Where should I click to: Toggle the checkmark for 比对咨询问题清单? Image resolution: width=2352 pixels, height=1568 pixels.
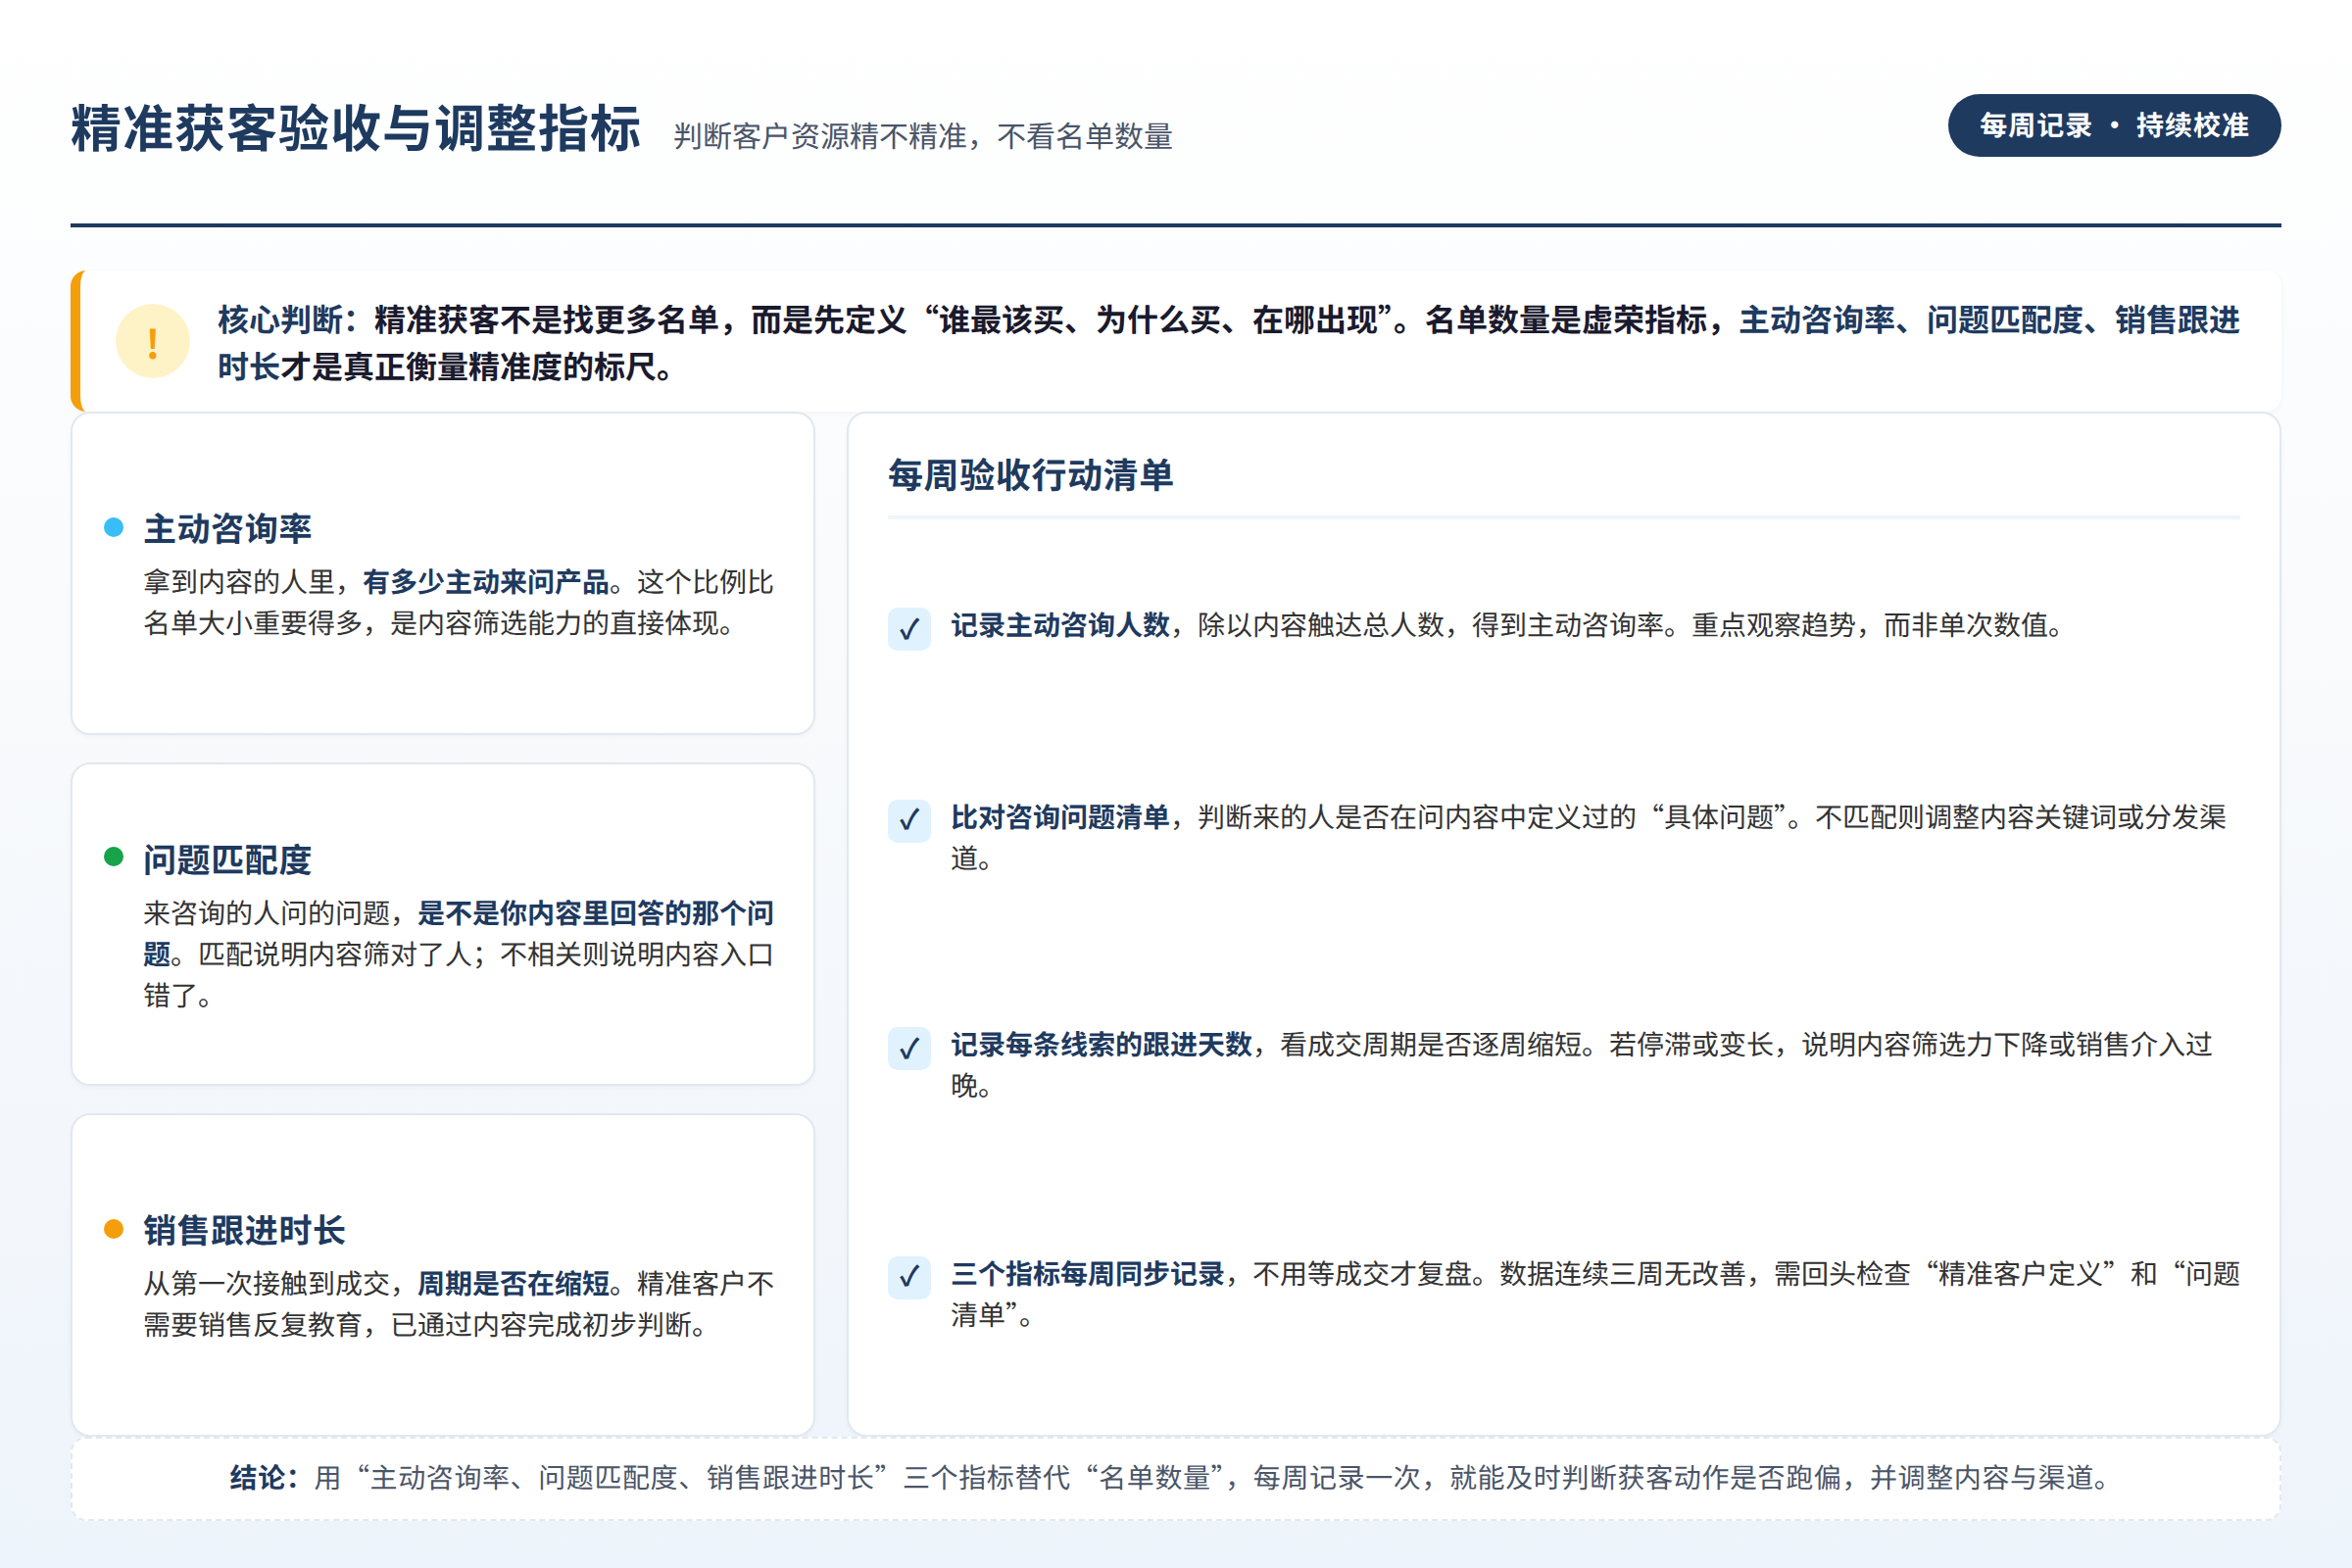tap(909, 821)
